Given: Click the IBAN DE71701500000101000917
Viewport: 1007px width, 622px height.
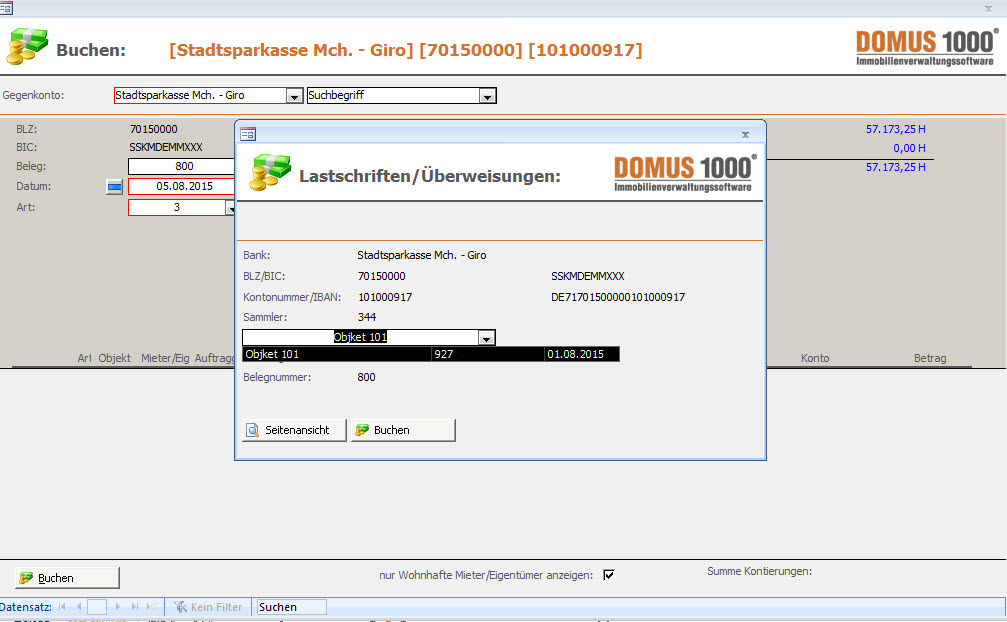Looking at the screenshot, I should point(618,297).
